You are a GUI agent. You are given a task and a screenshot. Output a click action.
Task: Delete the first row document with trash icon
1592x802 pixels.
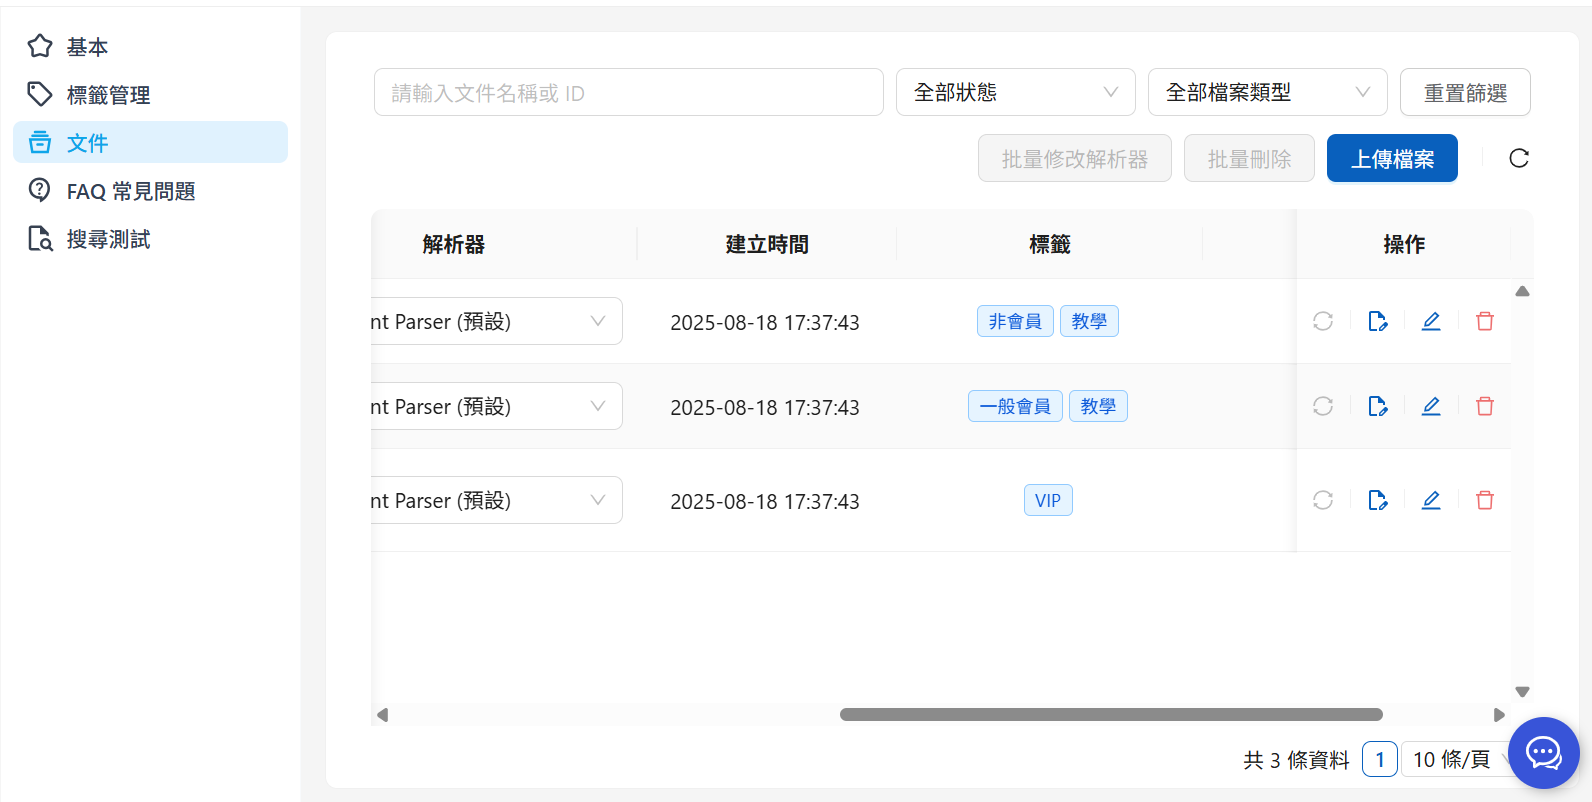point(1484,321)
